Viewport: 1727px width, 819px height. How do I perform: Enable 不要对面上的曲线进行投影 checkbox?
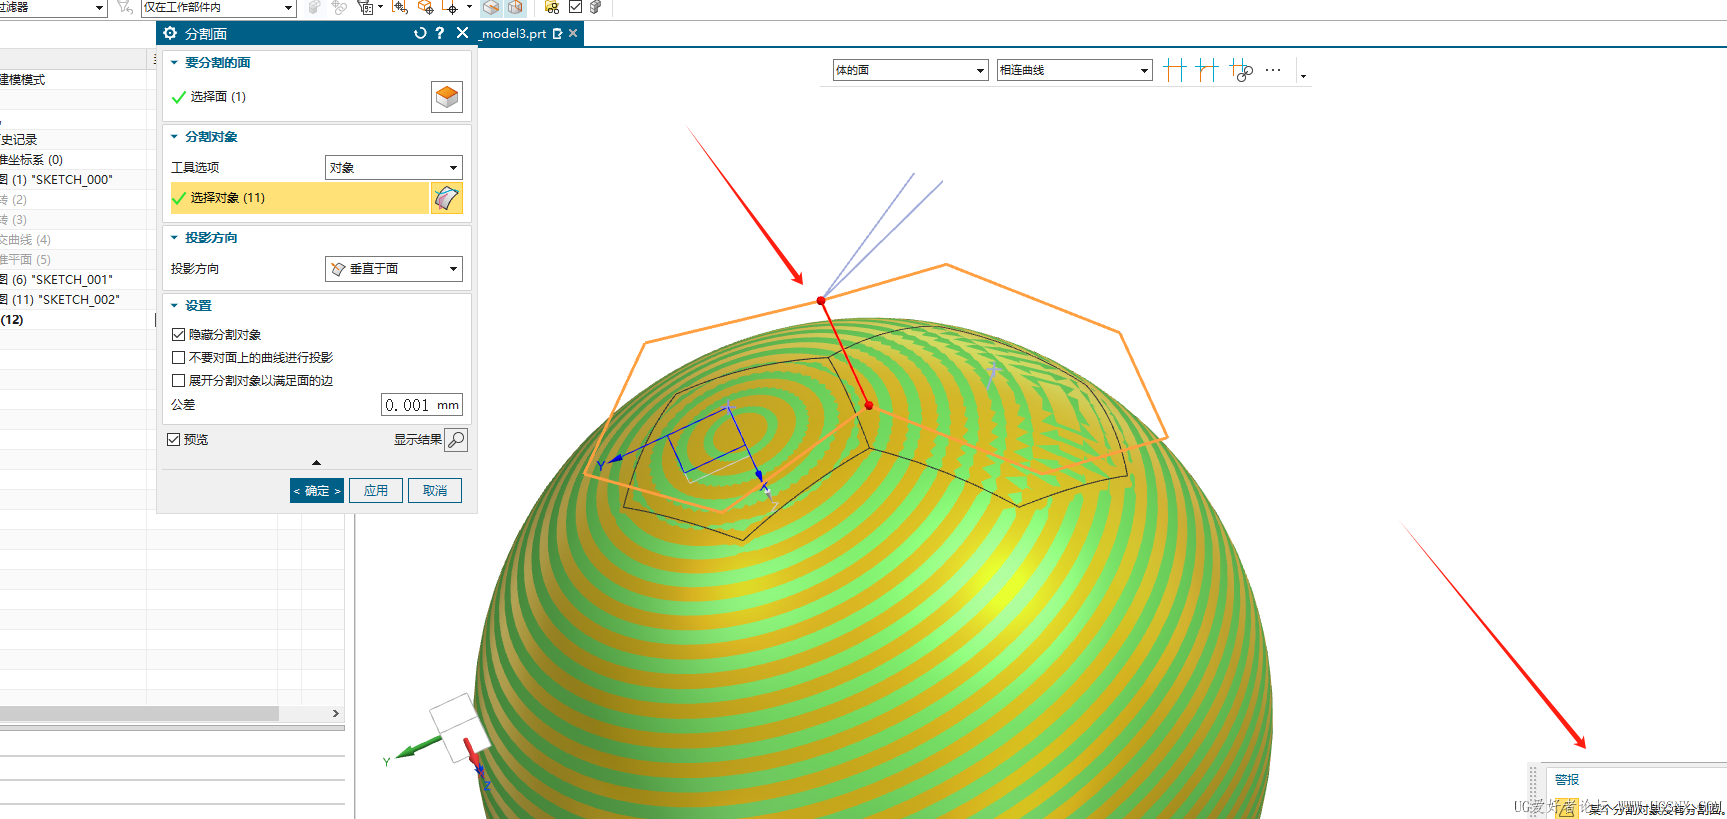[178, 357]
